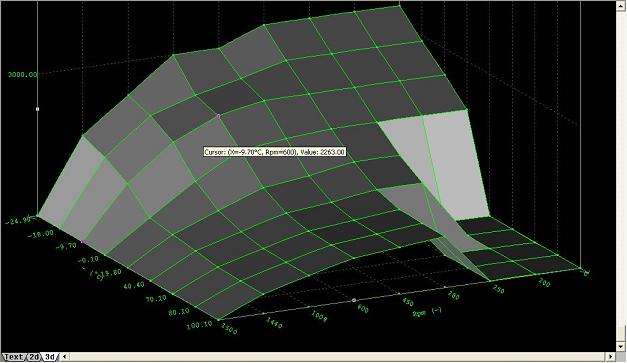Select the magenta cursor point on the surface
This screenshot has height=363, width=627.
(218, 116)
